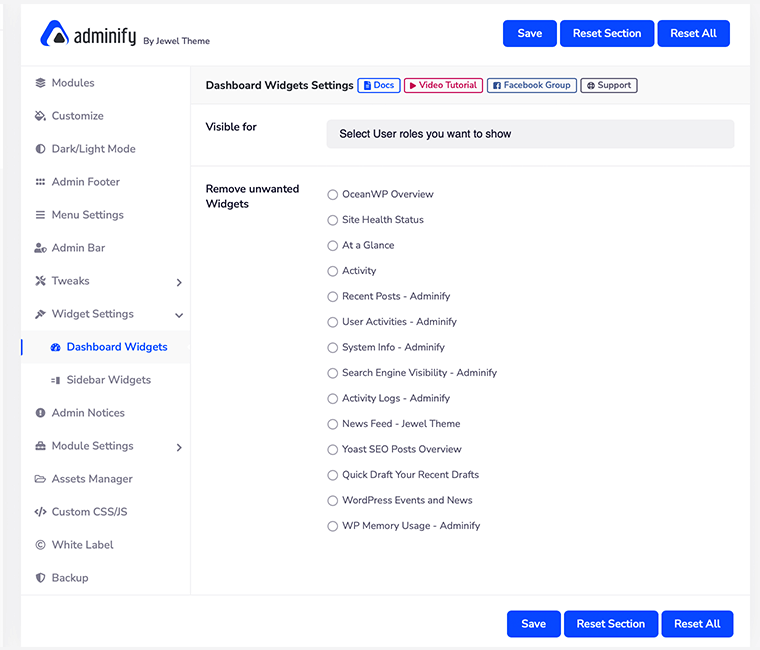
Task: Open the Modules menu item
Action: pyautogui.click(x=106, y=83)
